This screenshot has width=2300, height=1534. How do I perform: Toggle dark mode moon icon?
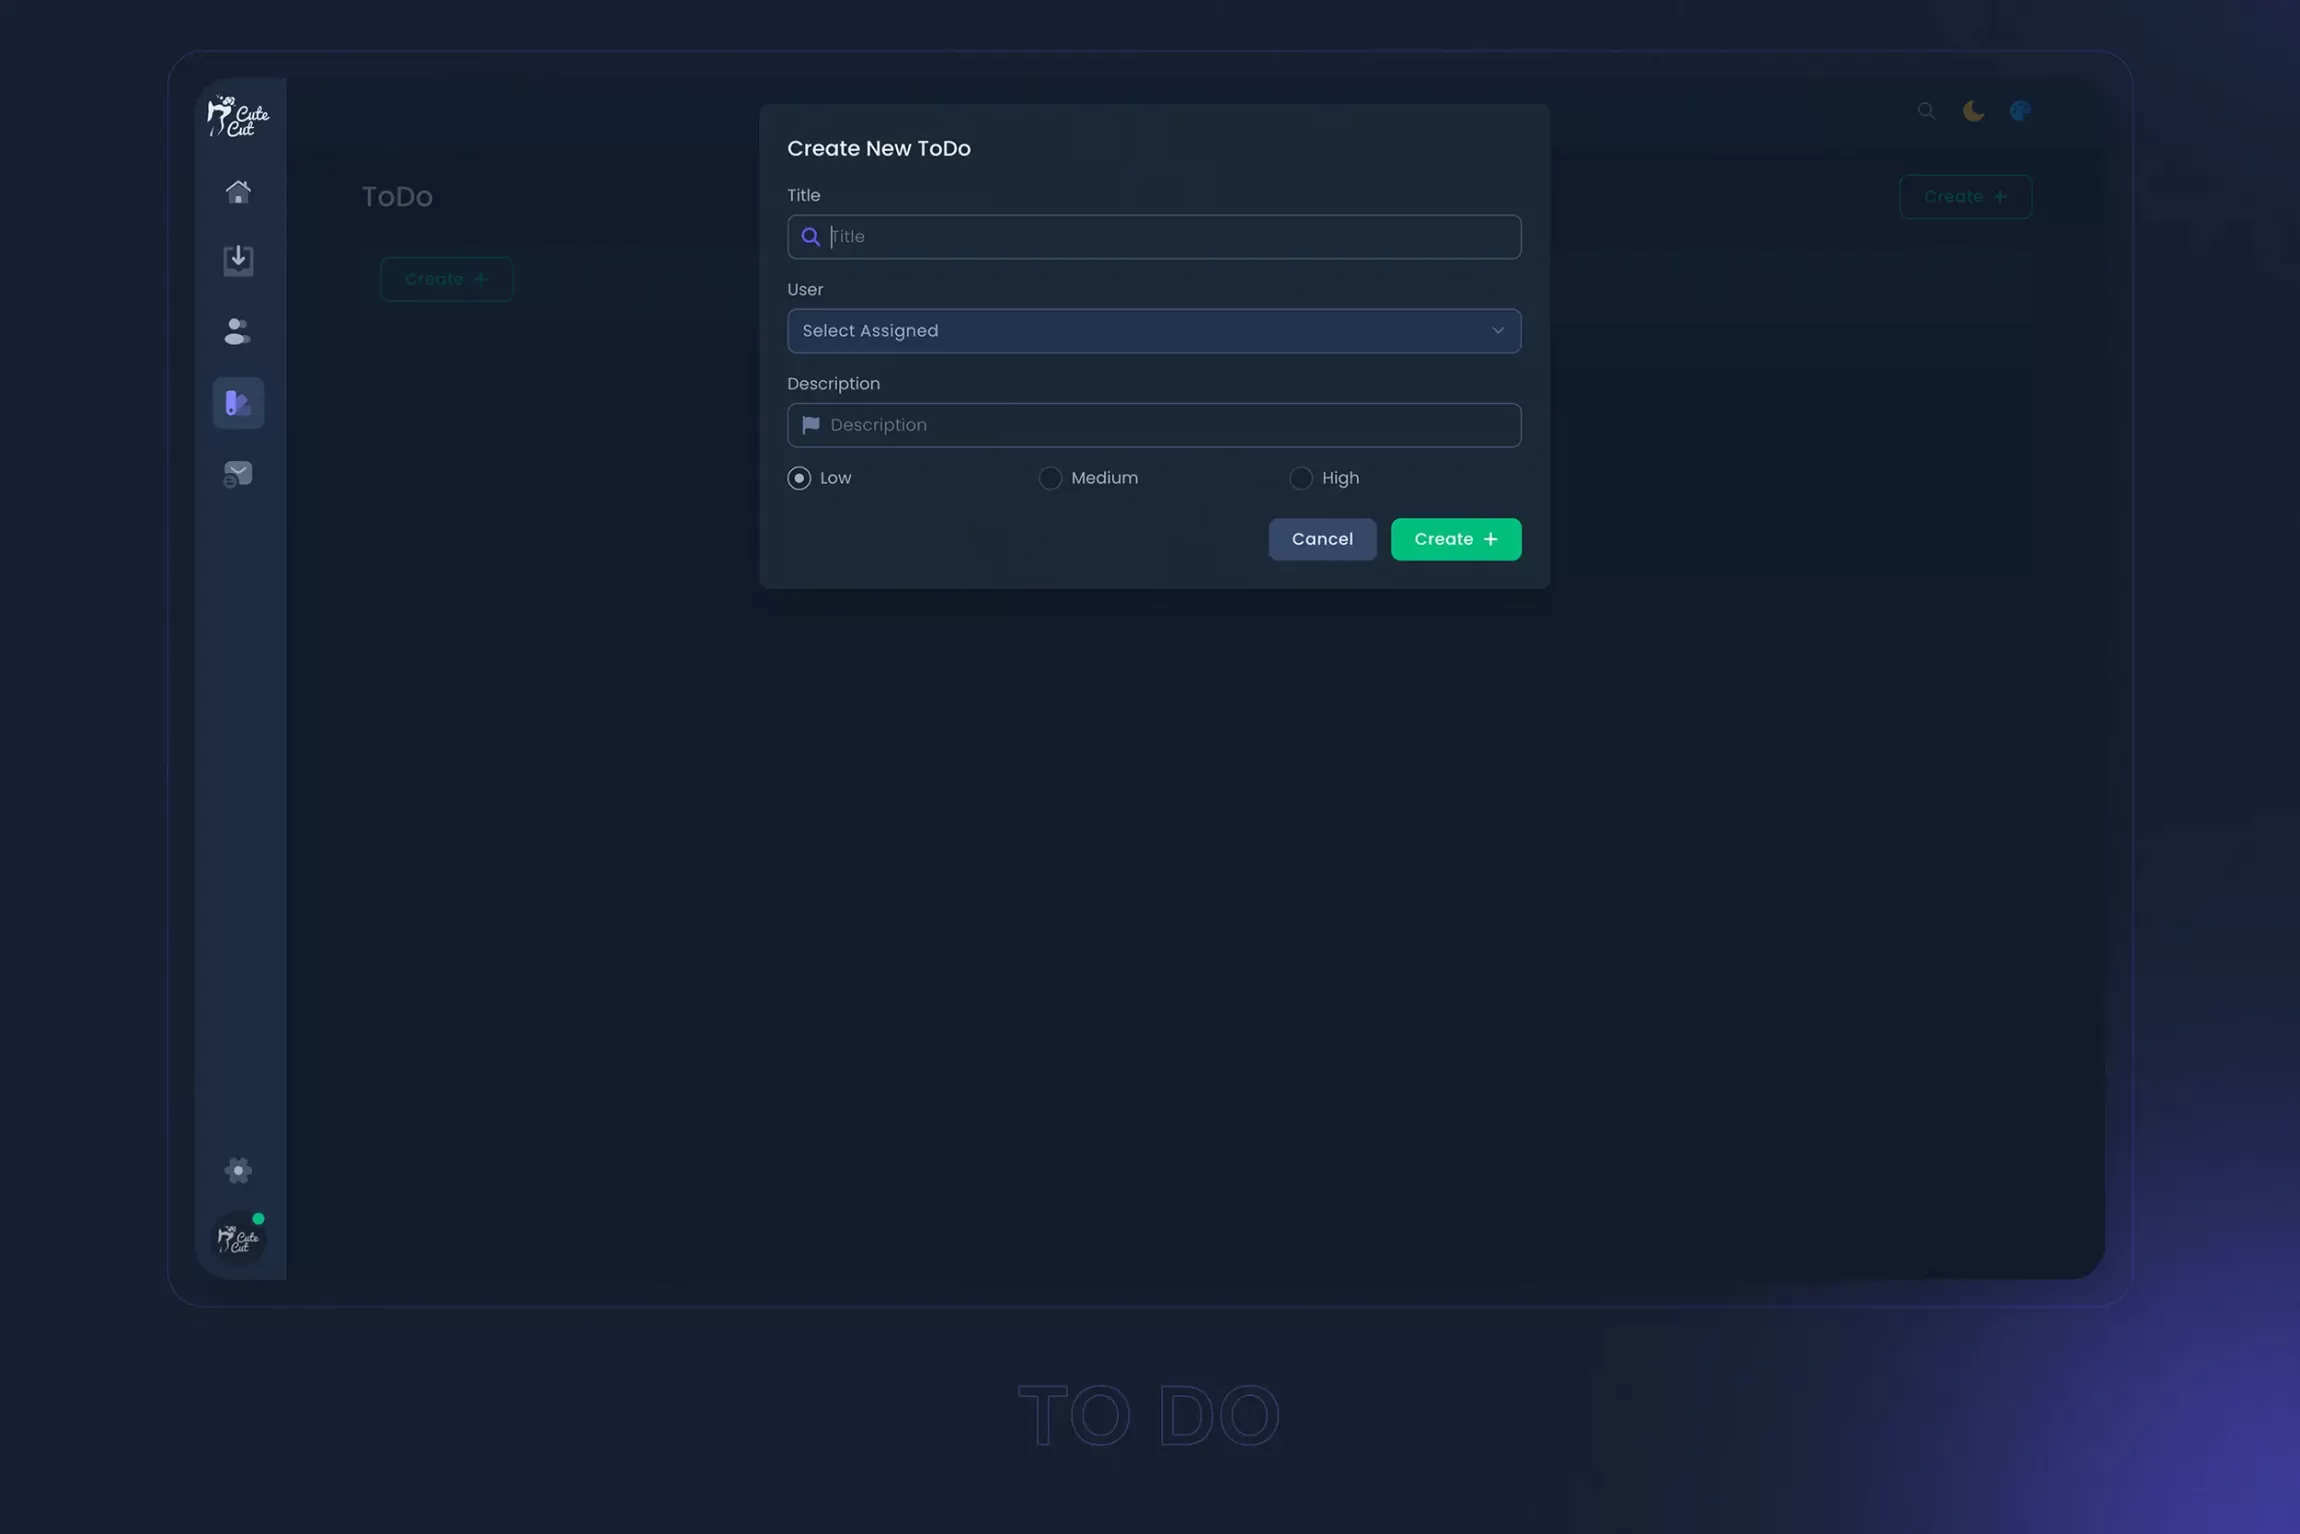[x=1973, y=111]
